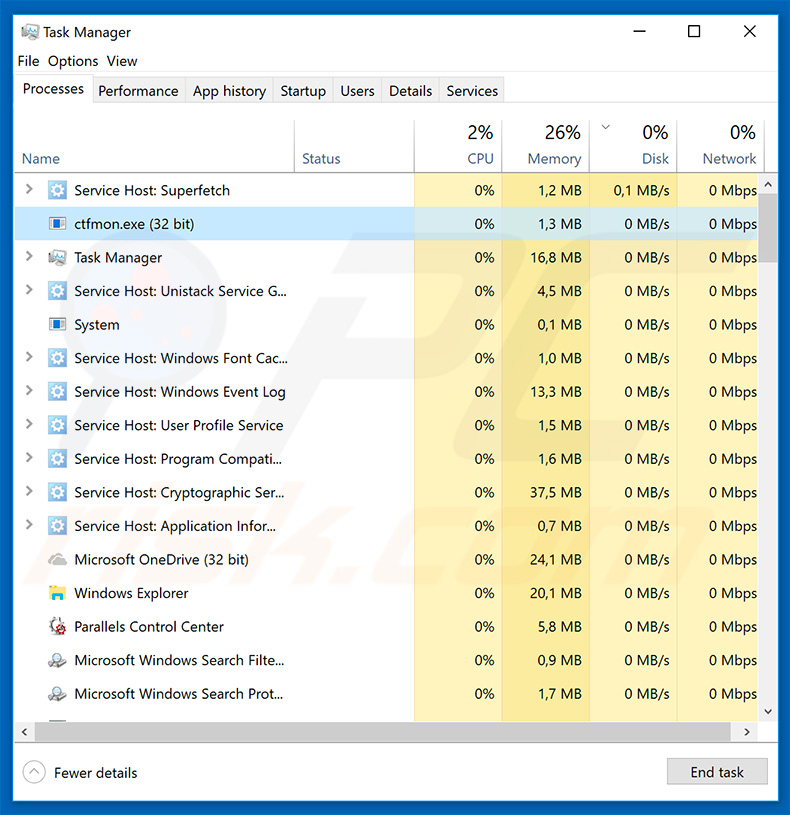Screen dimensions: 790x815
Task: Click the Microsoft OneDrive cloud icon
Action: tap(57, 560)
